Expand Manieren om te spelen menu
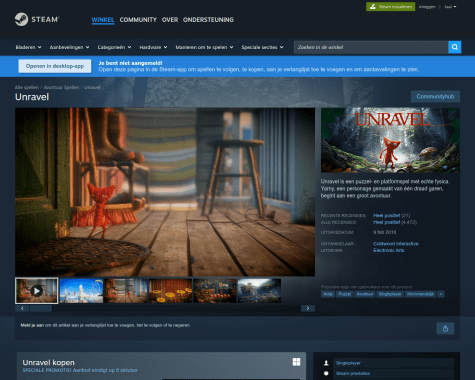475x380 pixels. (204, 47)
